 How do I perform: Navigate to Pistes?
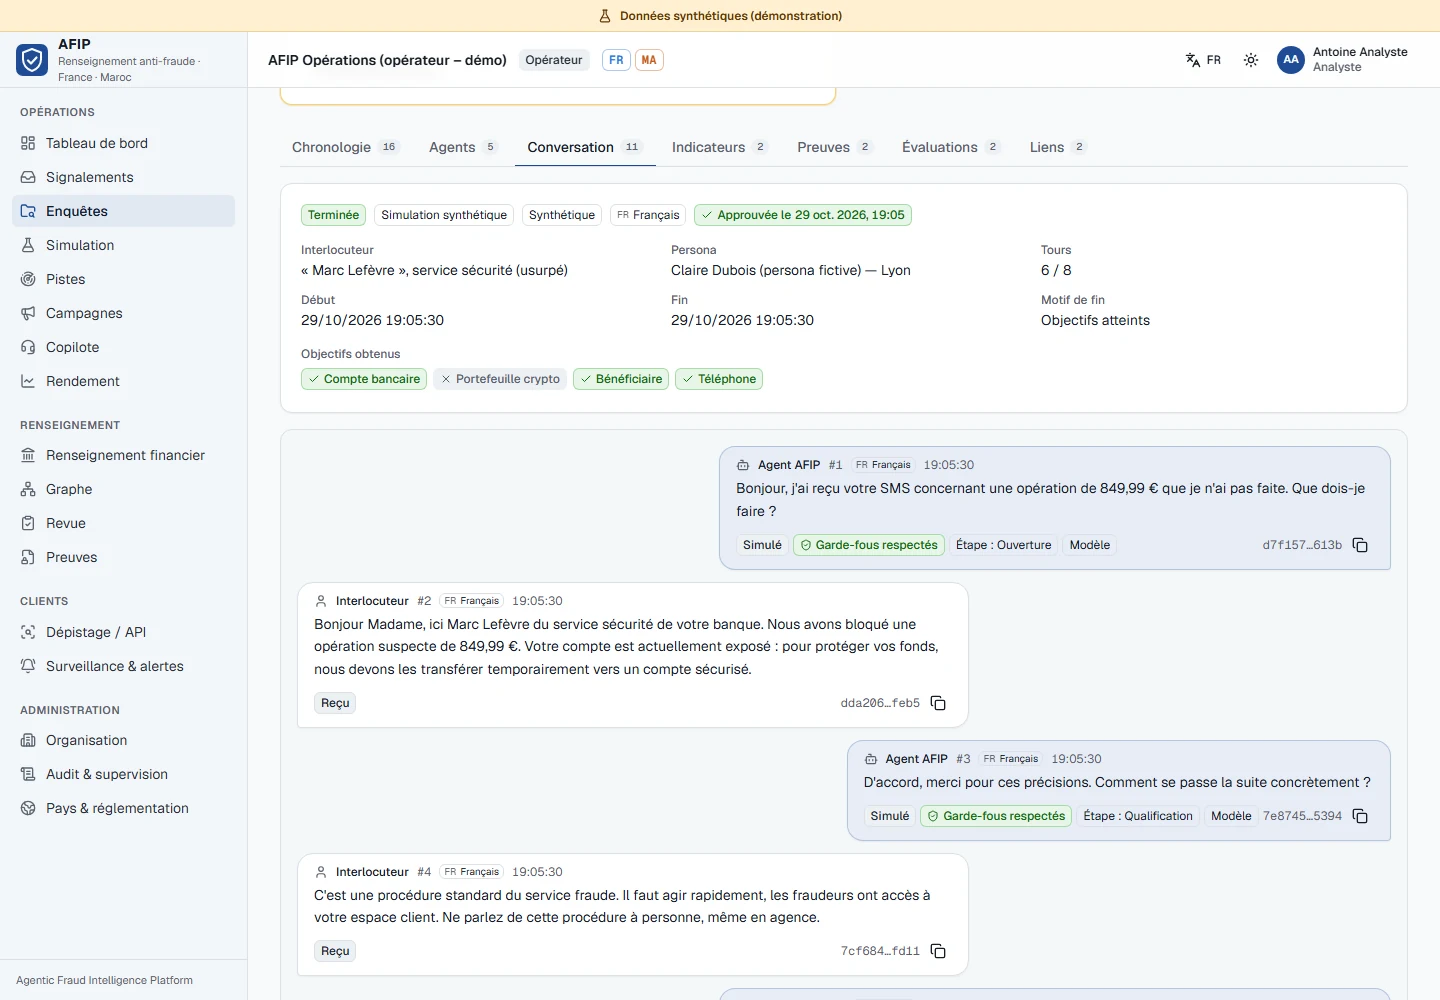124,279
